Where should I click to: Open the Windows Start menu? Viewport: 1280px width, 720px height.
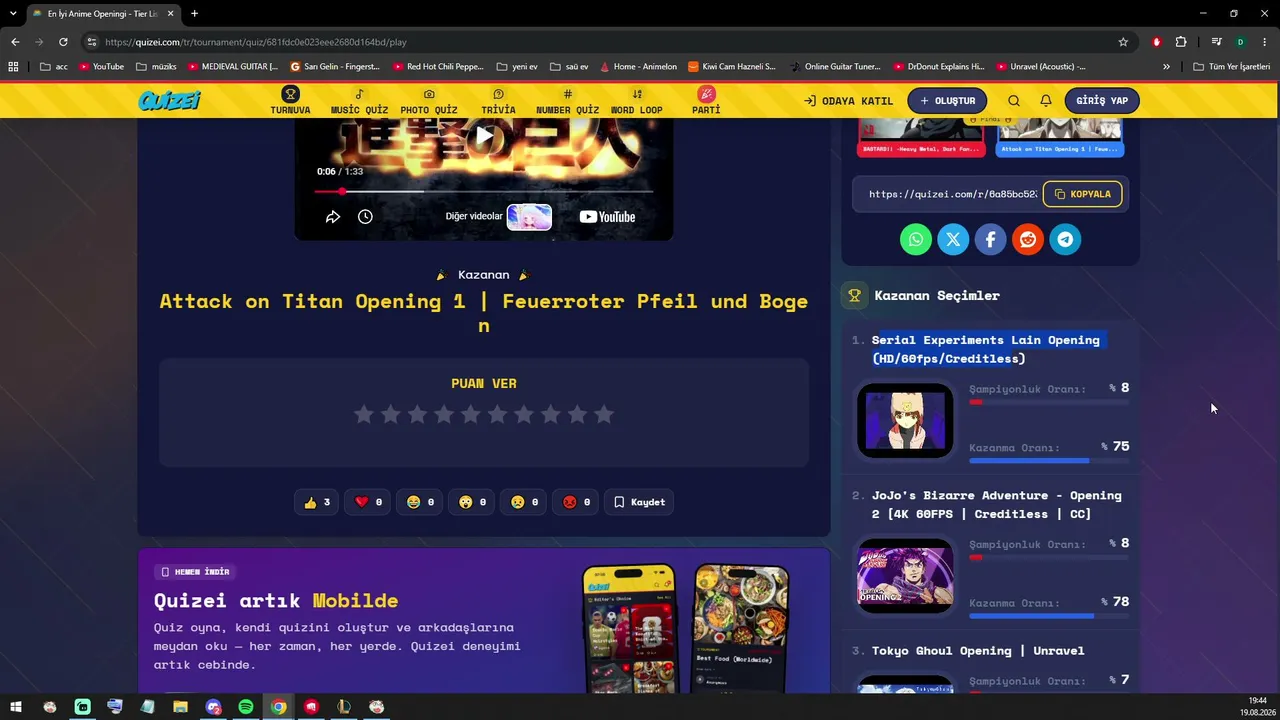click(16, 707)
